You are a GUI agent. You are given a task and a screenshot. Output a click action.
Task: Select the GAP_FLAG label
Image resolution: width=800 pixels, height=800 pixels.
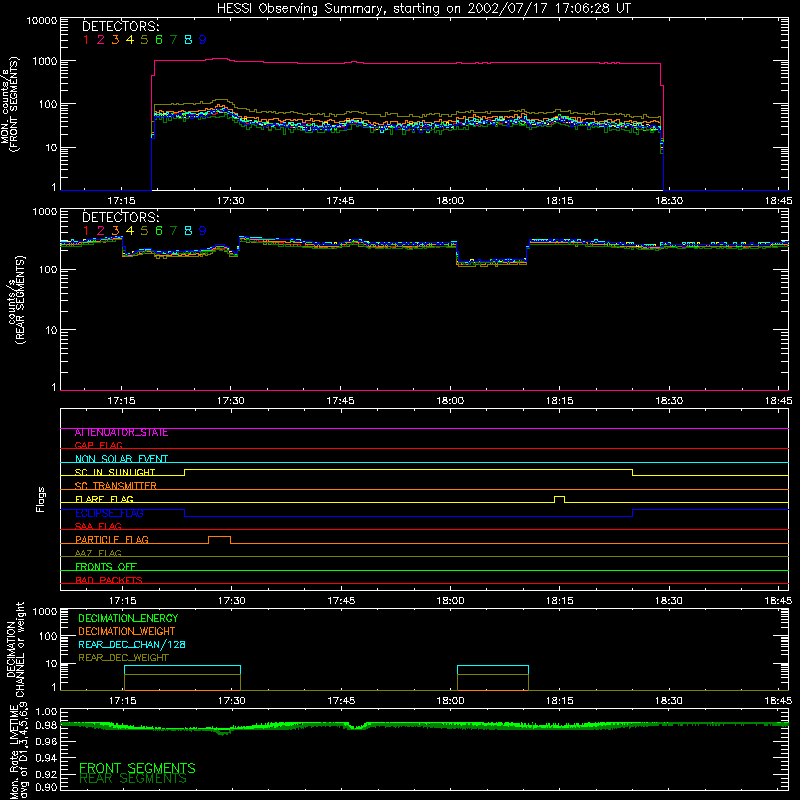tap(98, 445)
